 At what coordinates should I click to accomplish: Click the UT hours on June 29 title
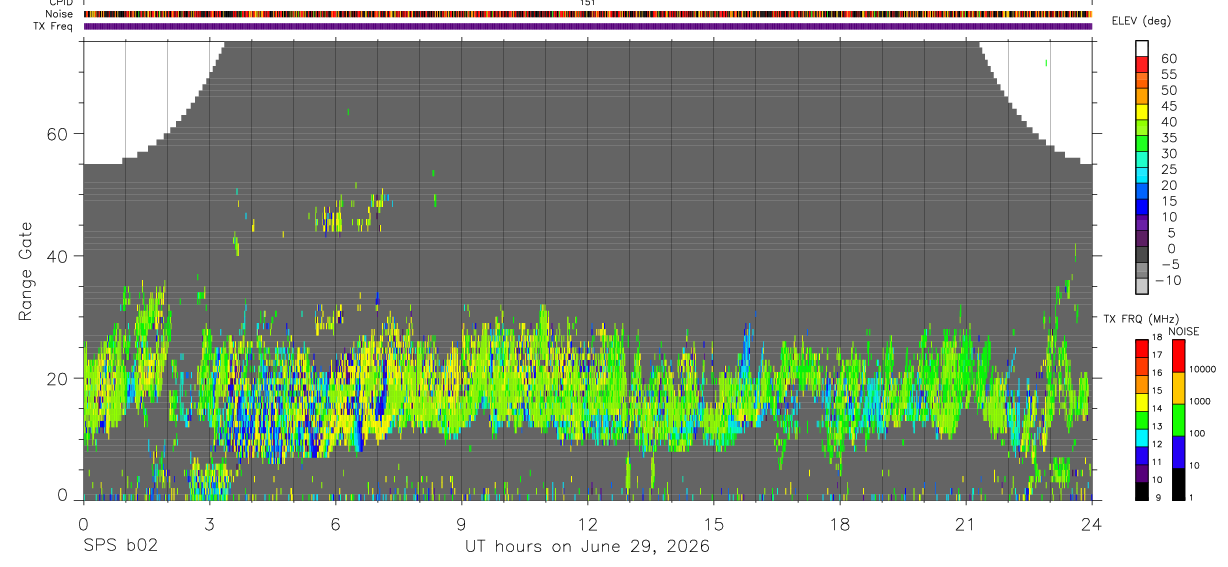[587, 546]
